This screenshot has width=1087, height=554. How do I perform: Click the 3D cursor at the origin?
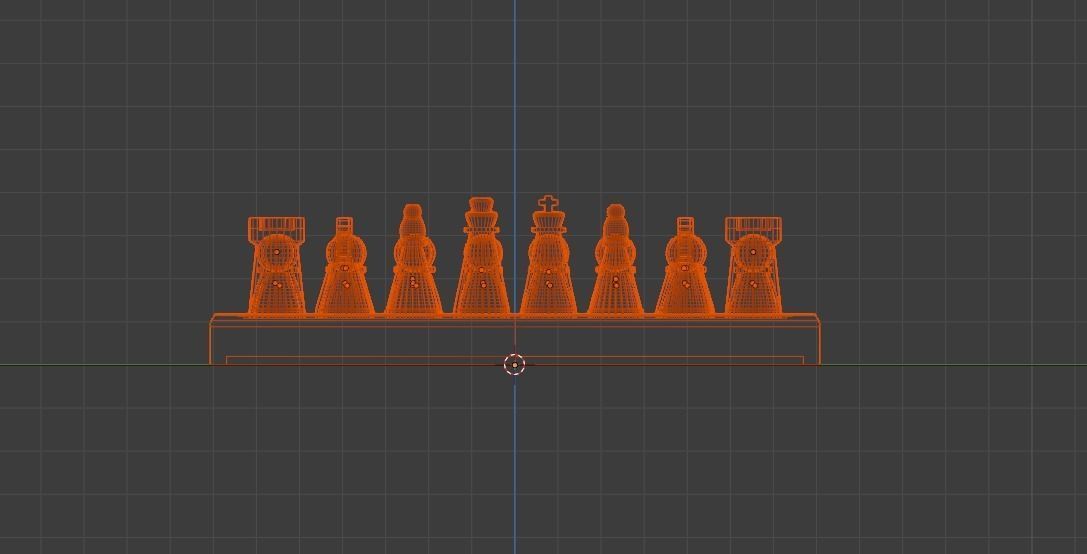(x=514, y=364)
